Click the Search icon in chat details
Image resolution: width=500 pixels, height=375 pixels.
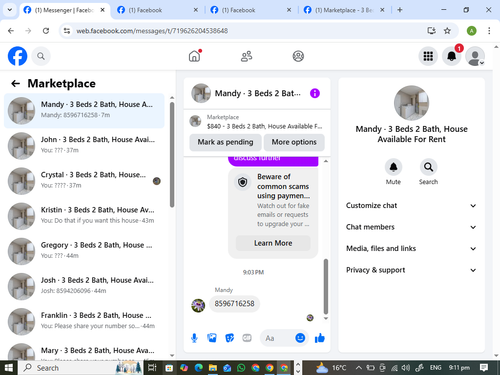pyautogui.click(x=428, y=167)
